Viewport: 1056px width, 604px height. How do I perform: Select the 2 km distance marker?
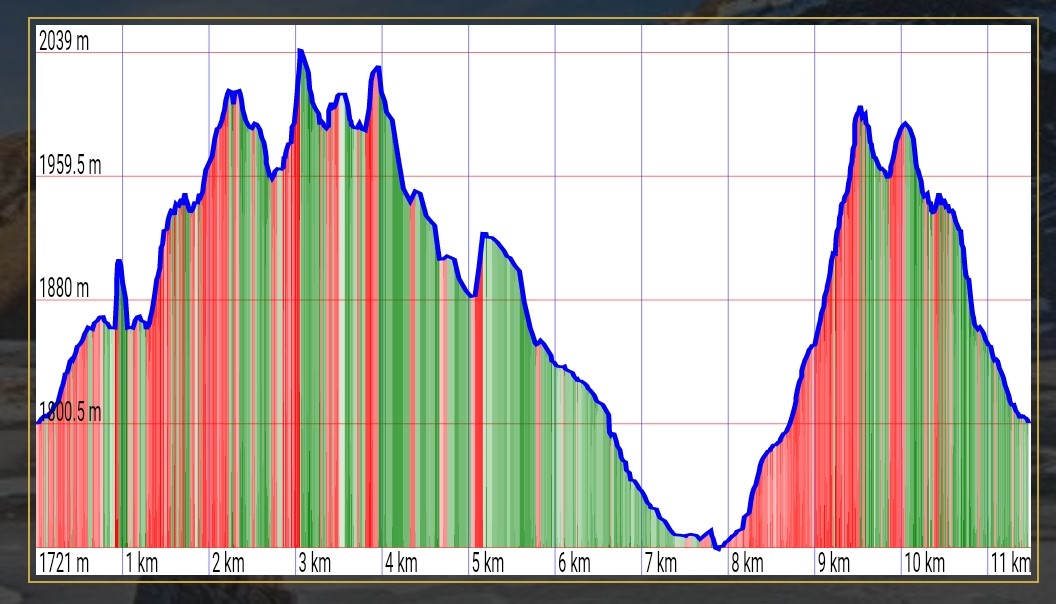click(x=228, y=562)
